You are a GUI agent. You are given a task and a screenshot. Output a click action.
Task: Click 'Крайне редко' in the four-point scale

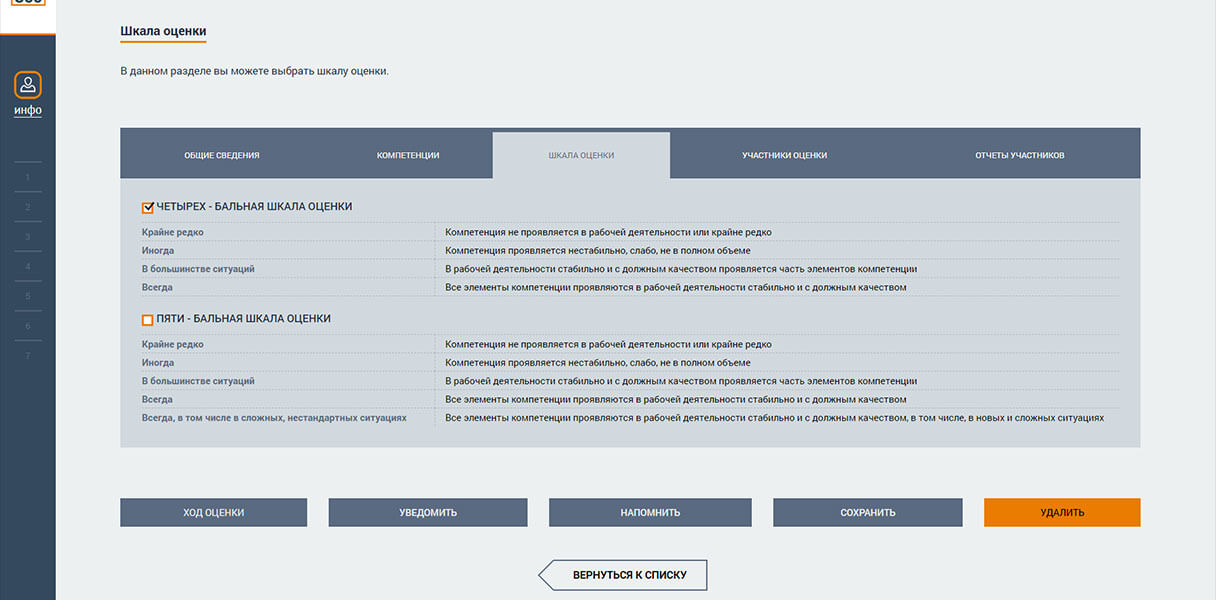[172, 232]
